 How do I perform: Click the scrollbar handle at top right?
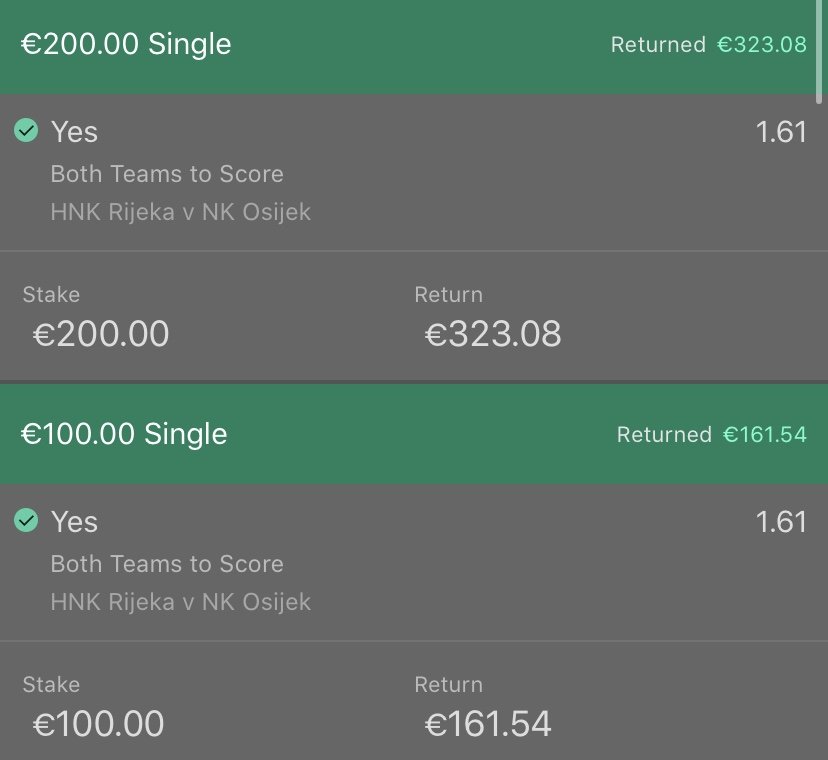point(819,51)
